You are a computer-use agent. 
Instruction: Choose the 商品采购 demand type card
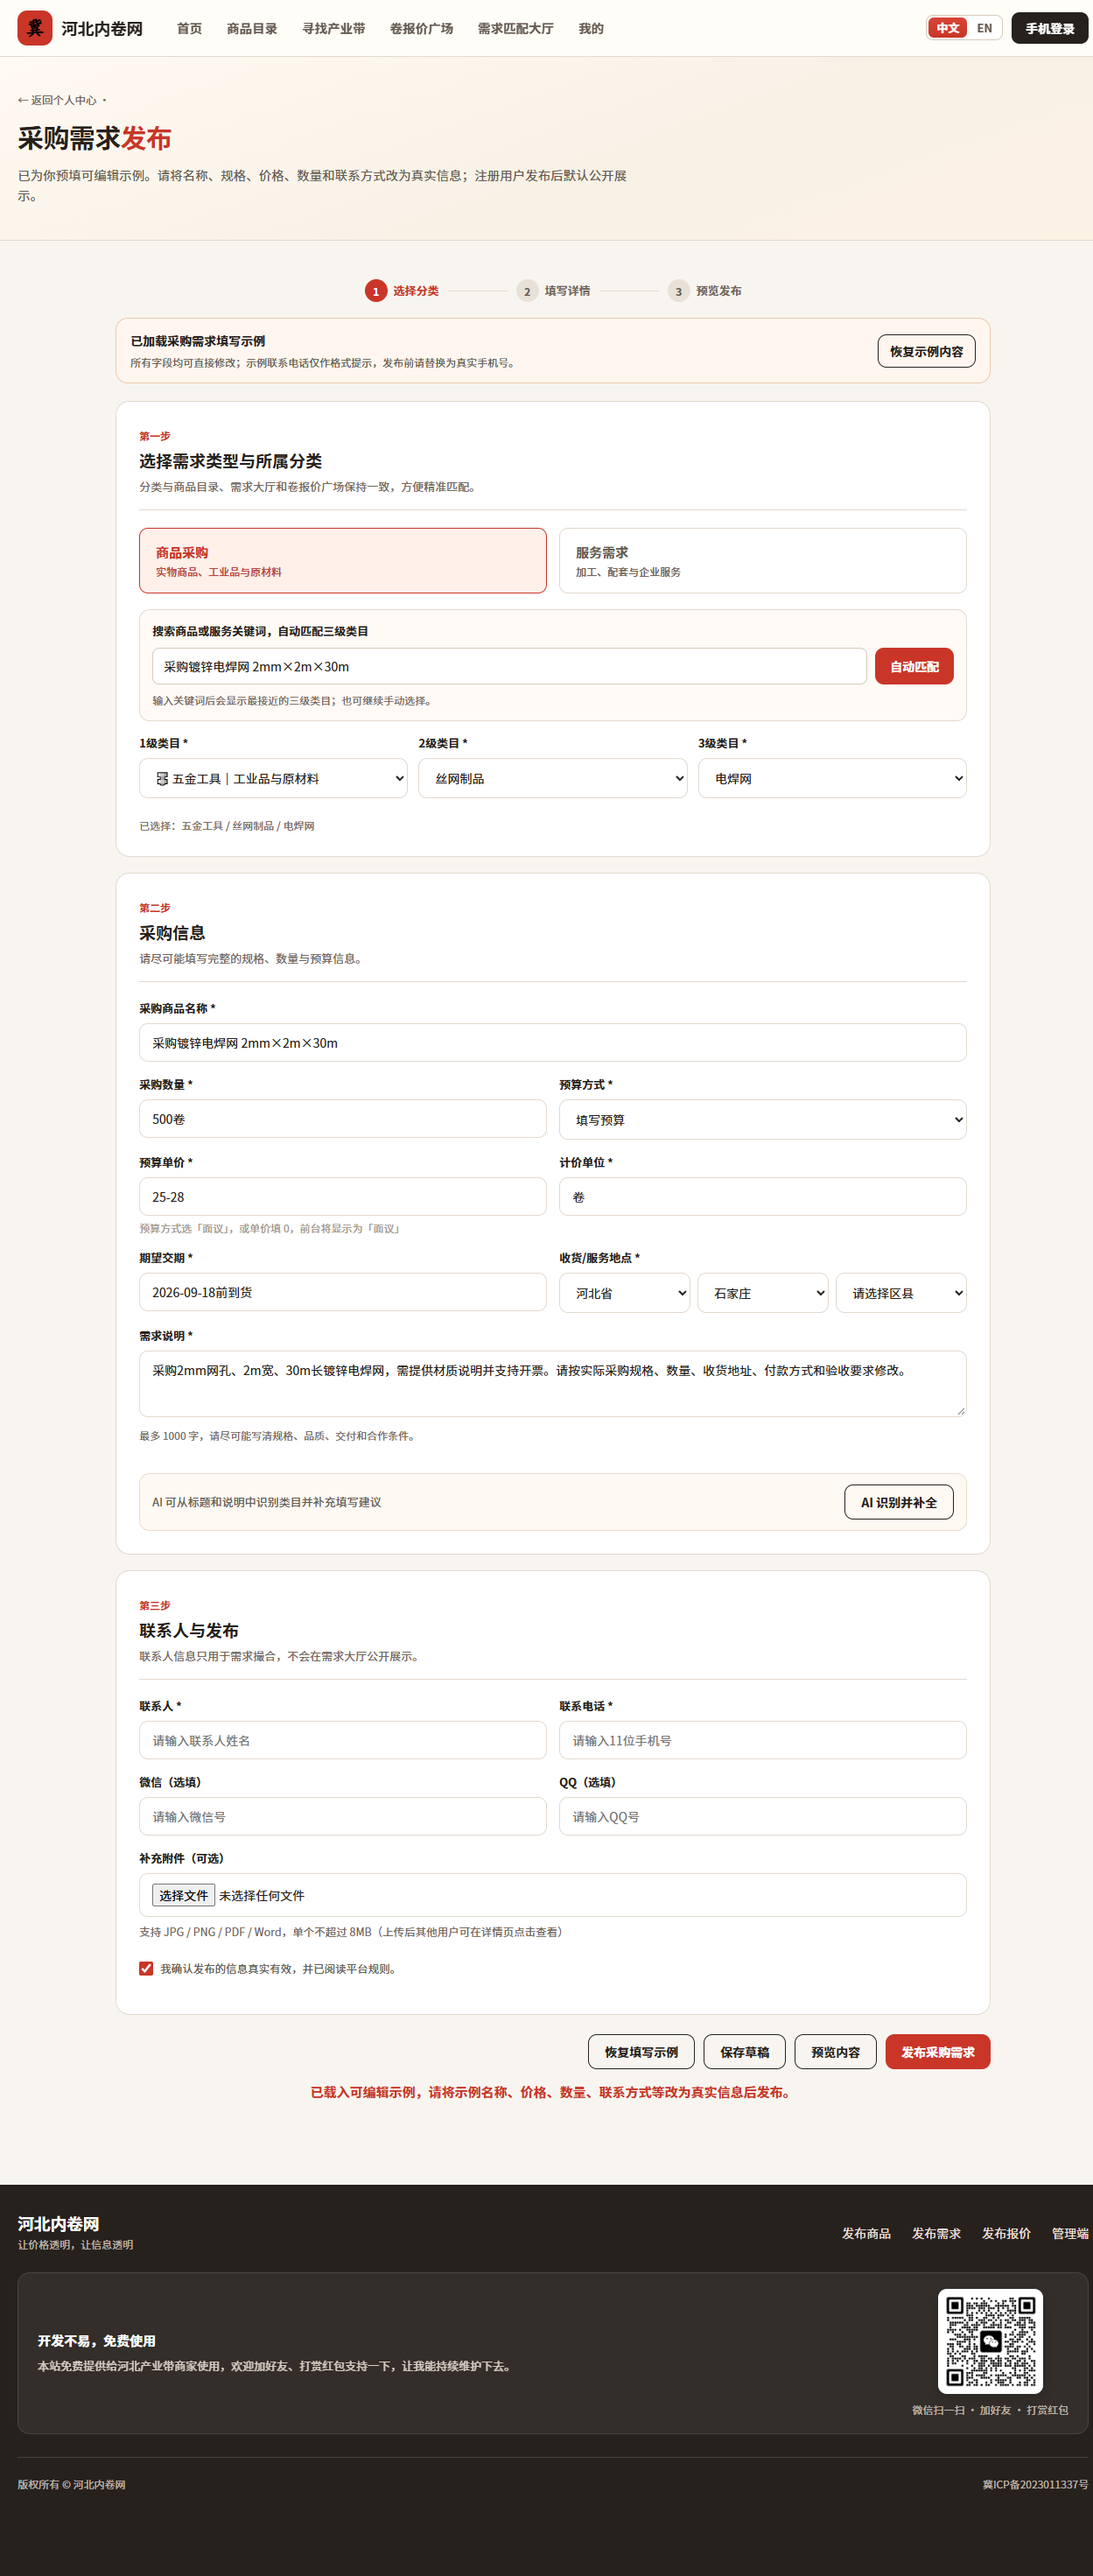coord(343,561)
